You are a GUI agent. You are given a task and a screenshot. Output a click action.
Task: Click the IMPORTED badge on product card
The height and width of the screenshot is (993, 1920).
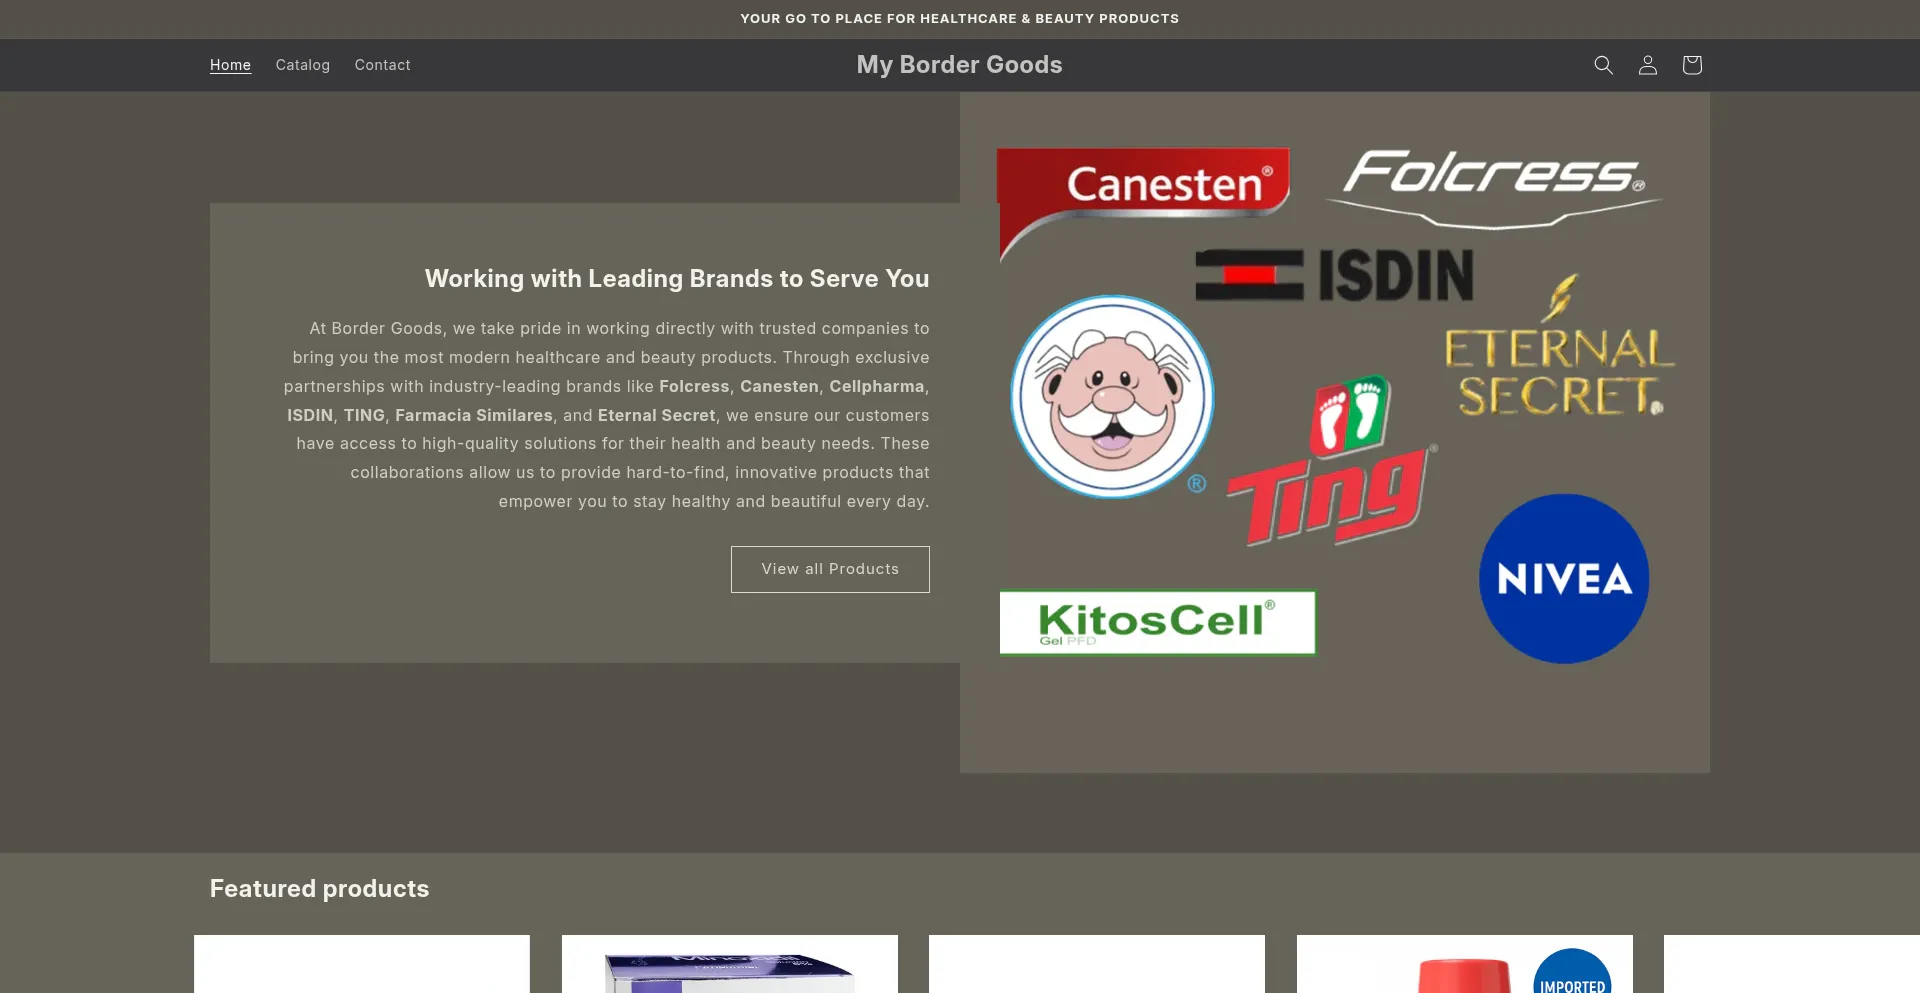pyautogui.click(x=1572, y=972)
